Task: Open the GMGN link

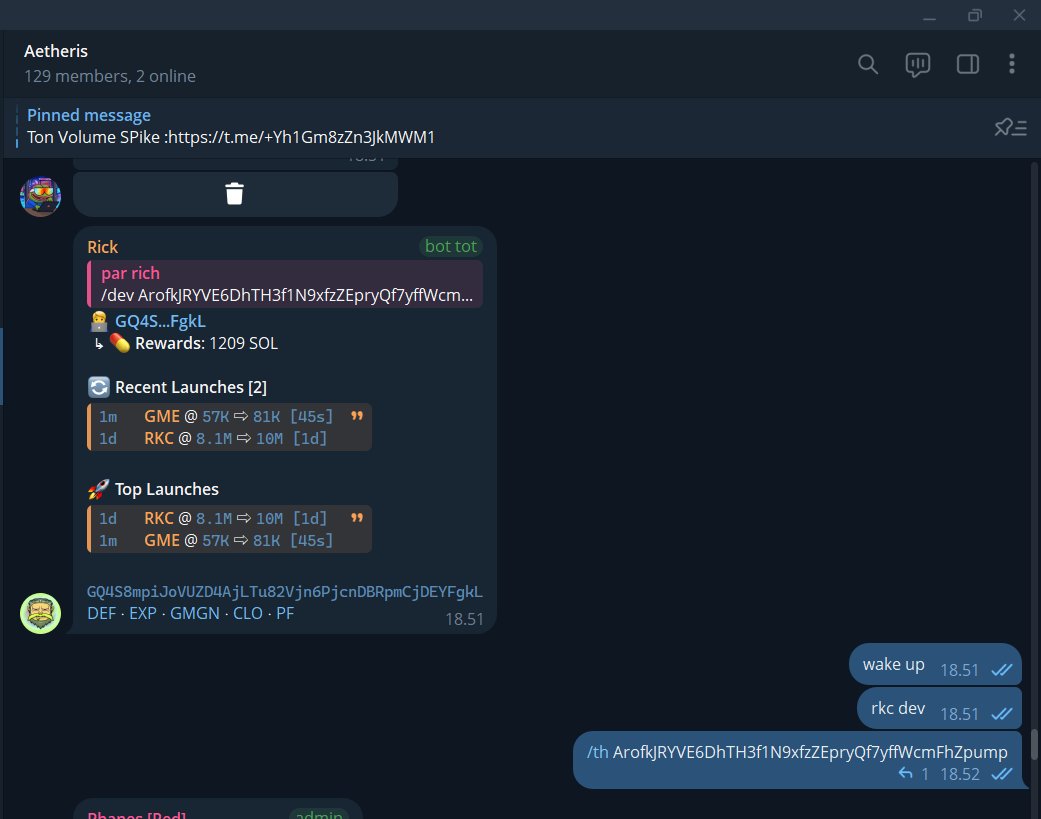Action: click(195, 613)
